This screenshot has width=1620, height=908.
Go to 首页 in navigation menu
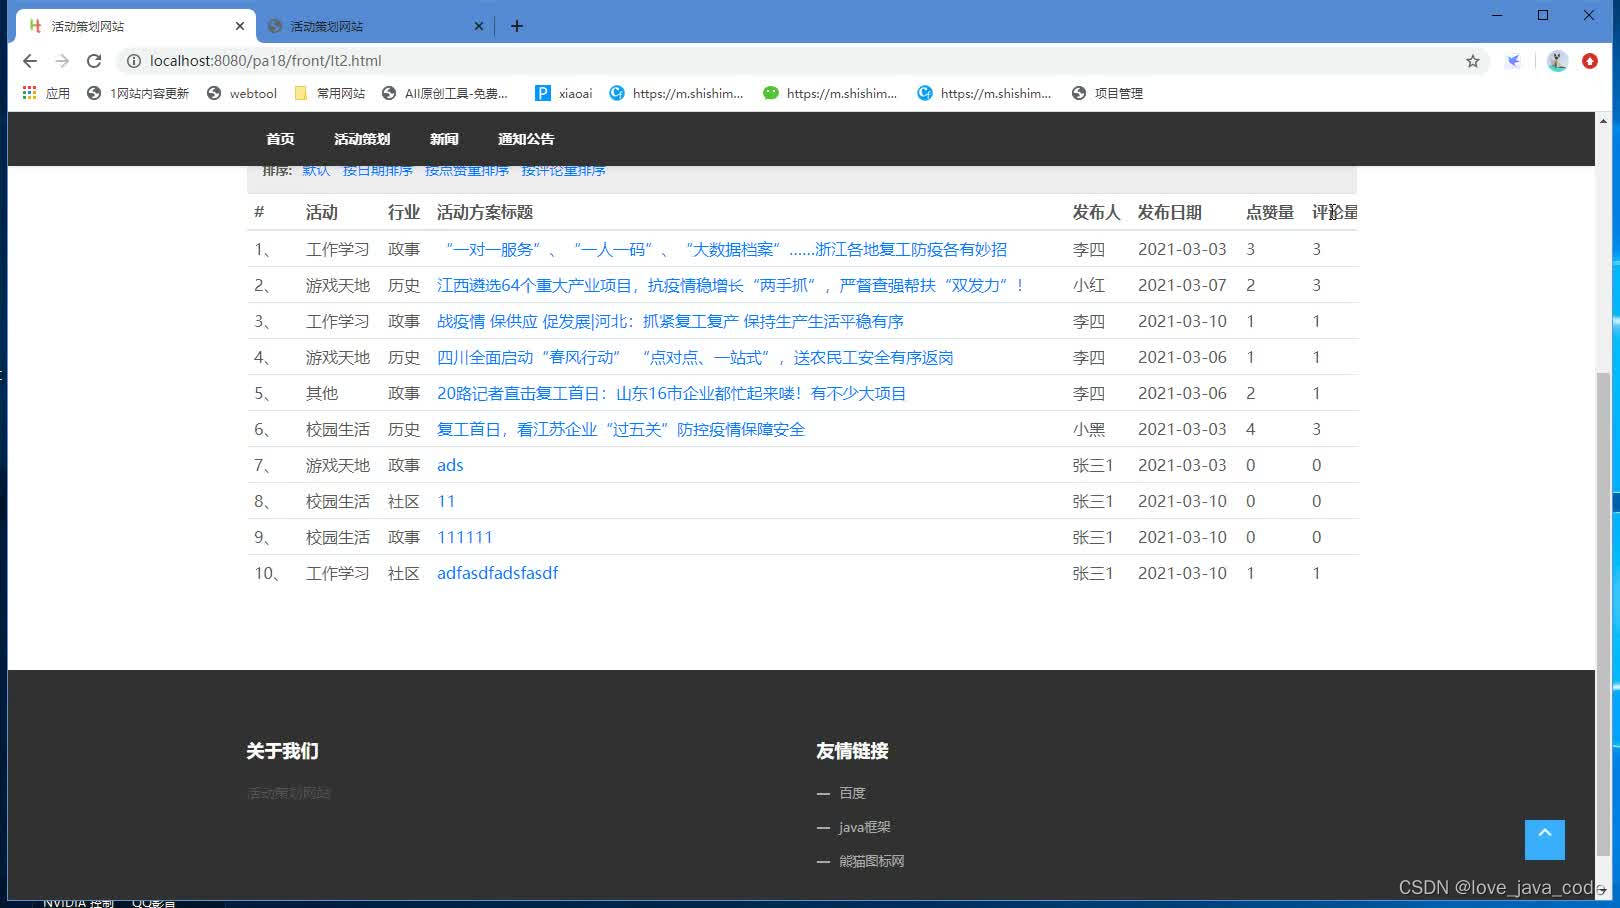[280, 139]
